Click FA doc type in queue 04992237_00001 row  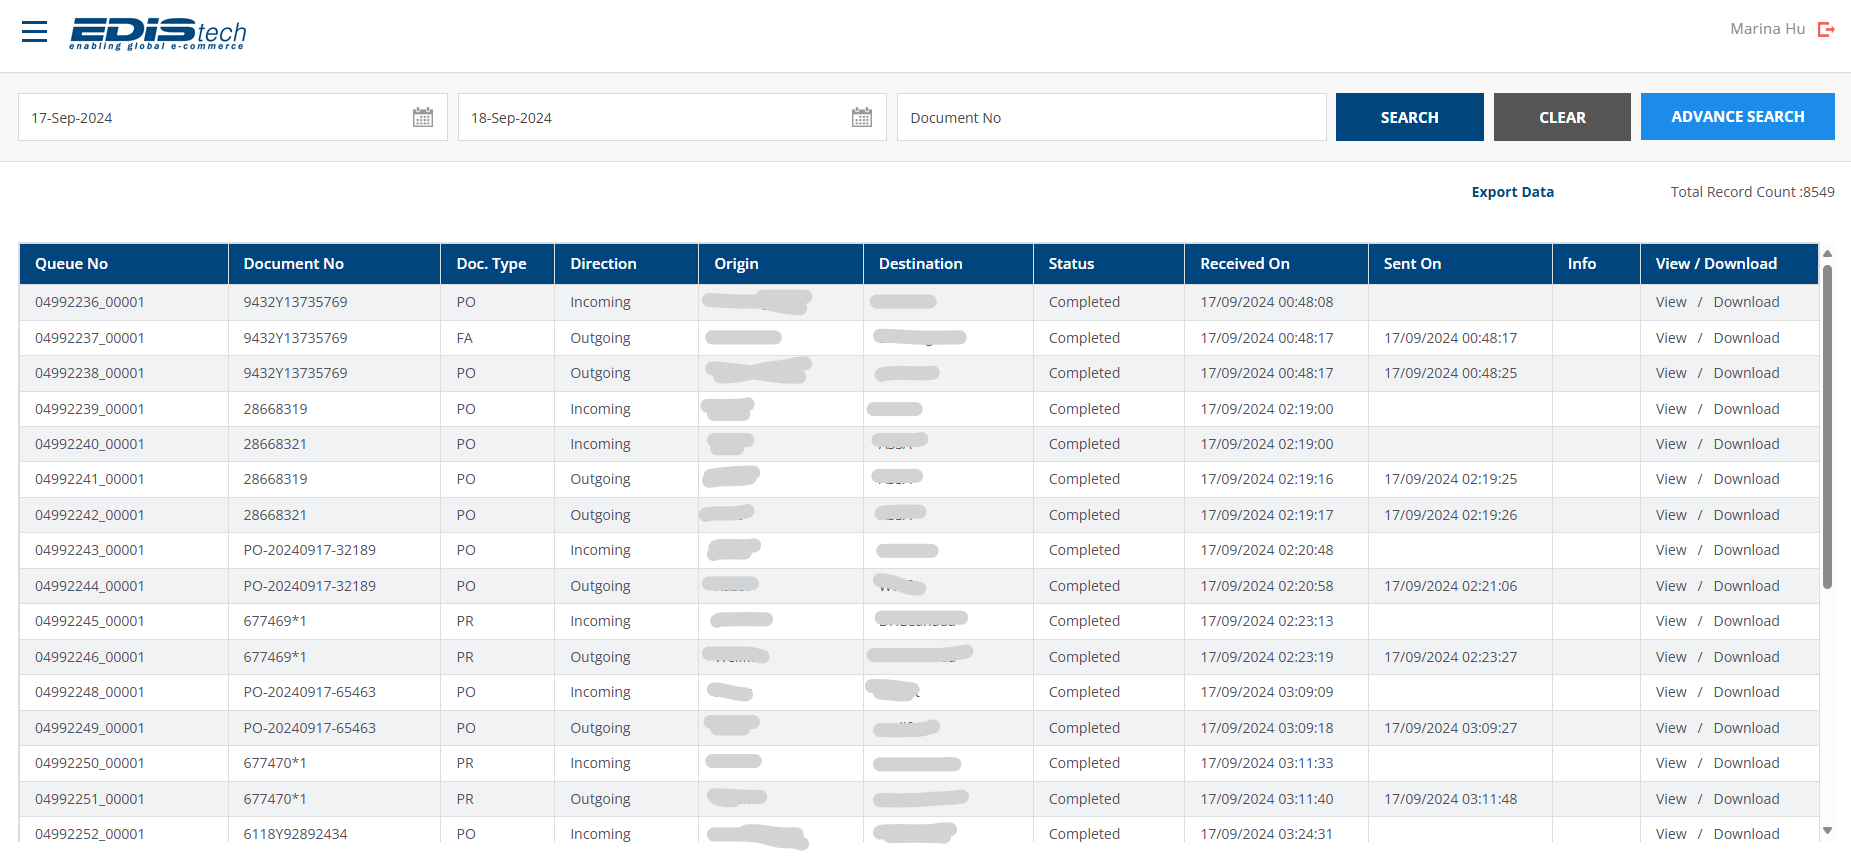(464, 338)
